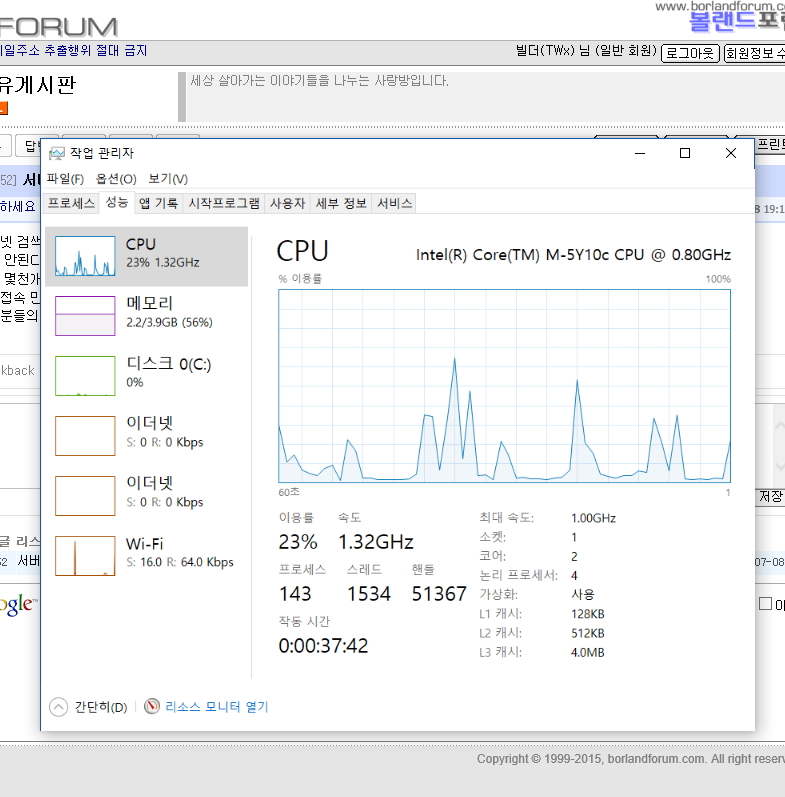Switch to the 사용자 tab
785x797 pixels.
pyautogui.click(x=287, y=203)
